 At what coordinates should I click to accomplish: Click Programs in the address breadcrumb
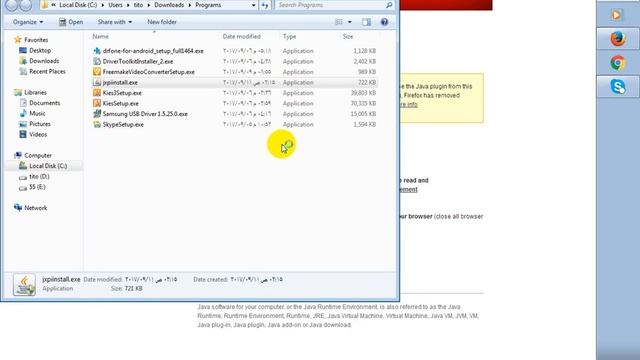208,5
